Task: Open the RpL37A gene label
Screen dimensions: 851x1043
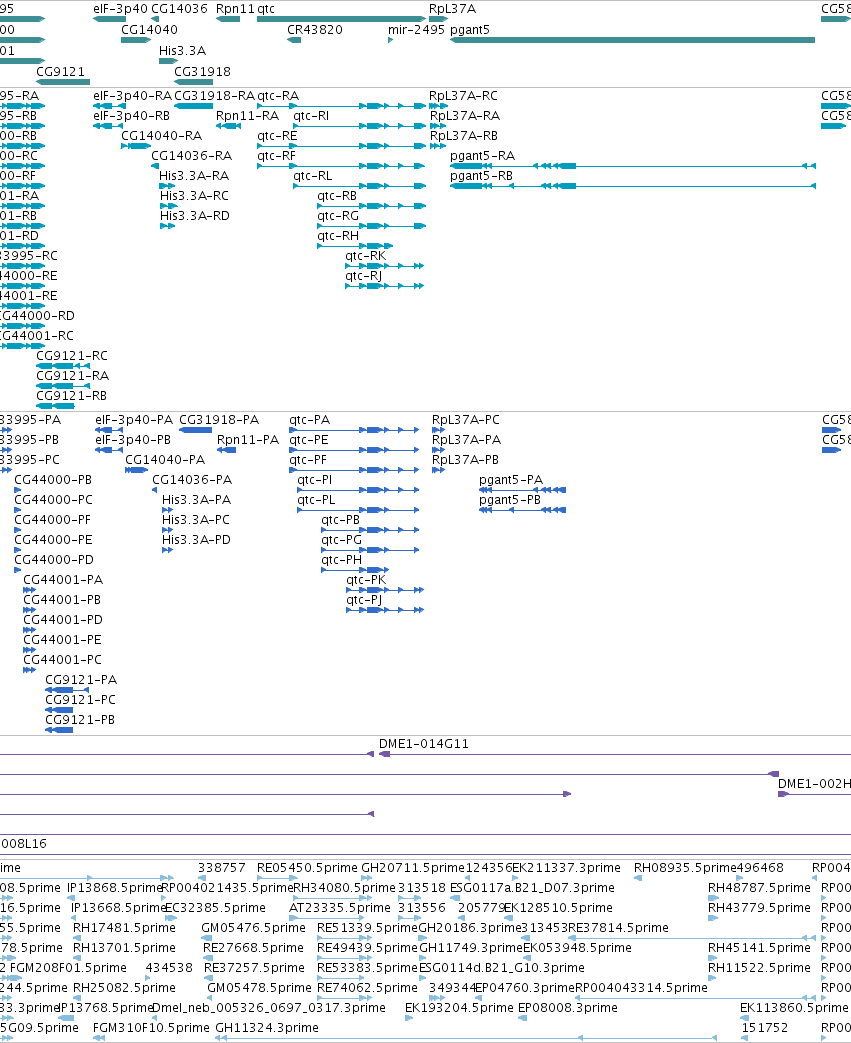Action: (452, 9)
